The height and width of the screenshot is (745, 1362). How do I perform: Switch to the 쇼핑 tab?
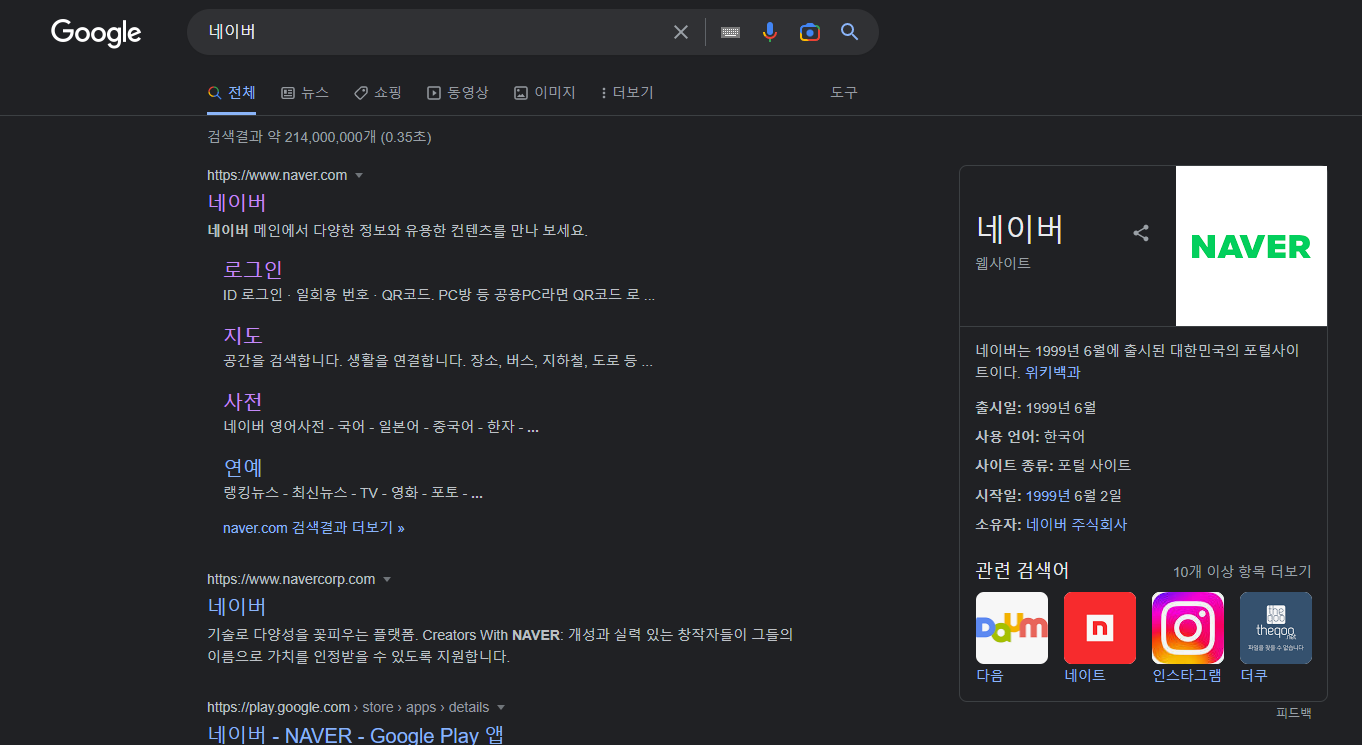378,93
